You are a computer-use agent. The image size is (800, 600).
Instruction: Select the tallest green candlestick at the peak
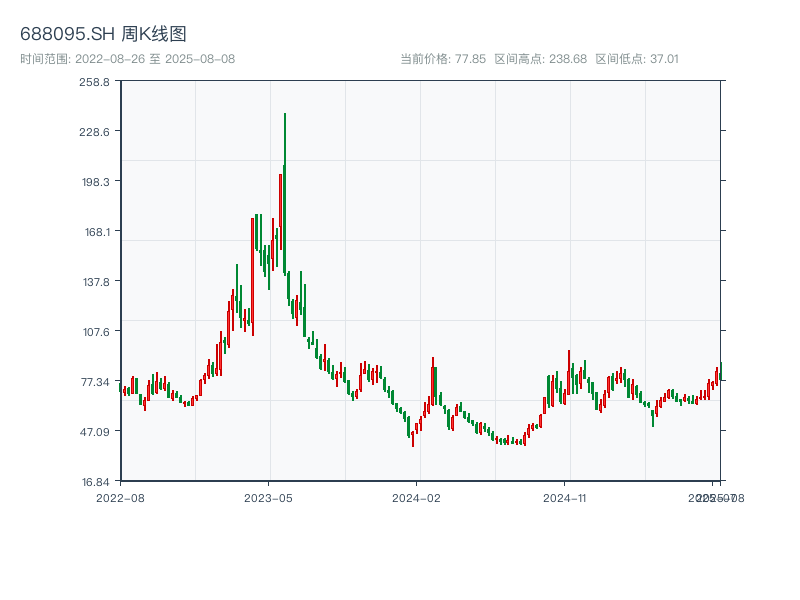tap(285, 194)
